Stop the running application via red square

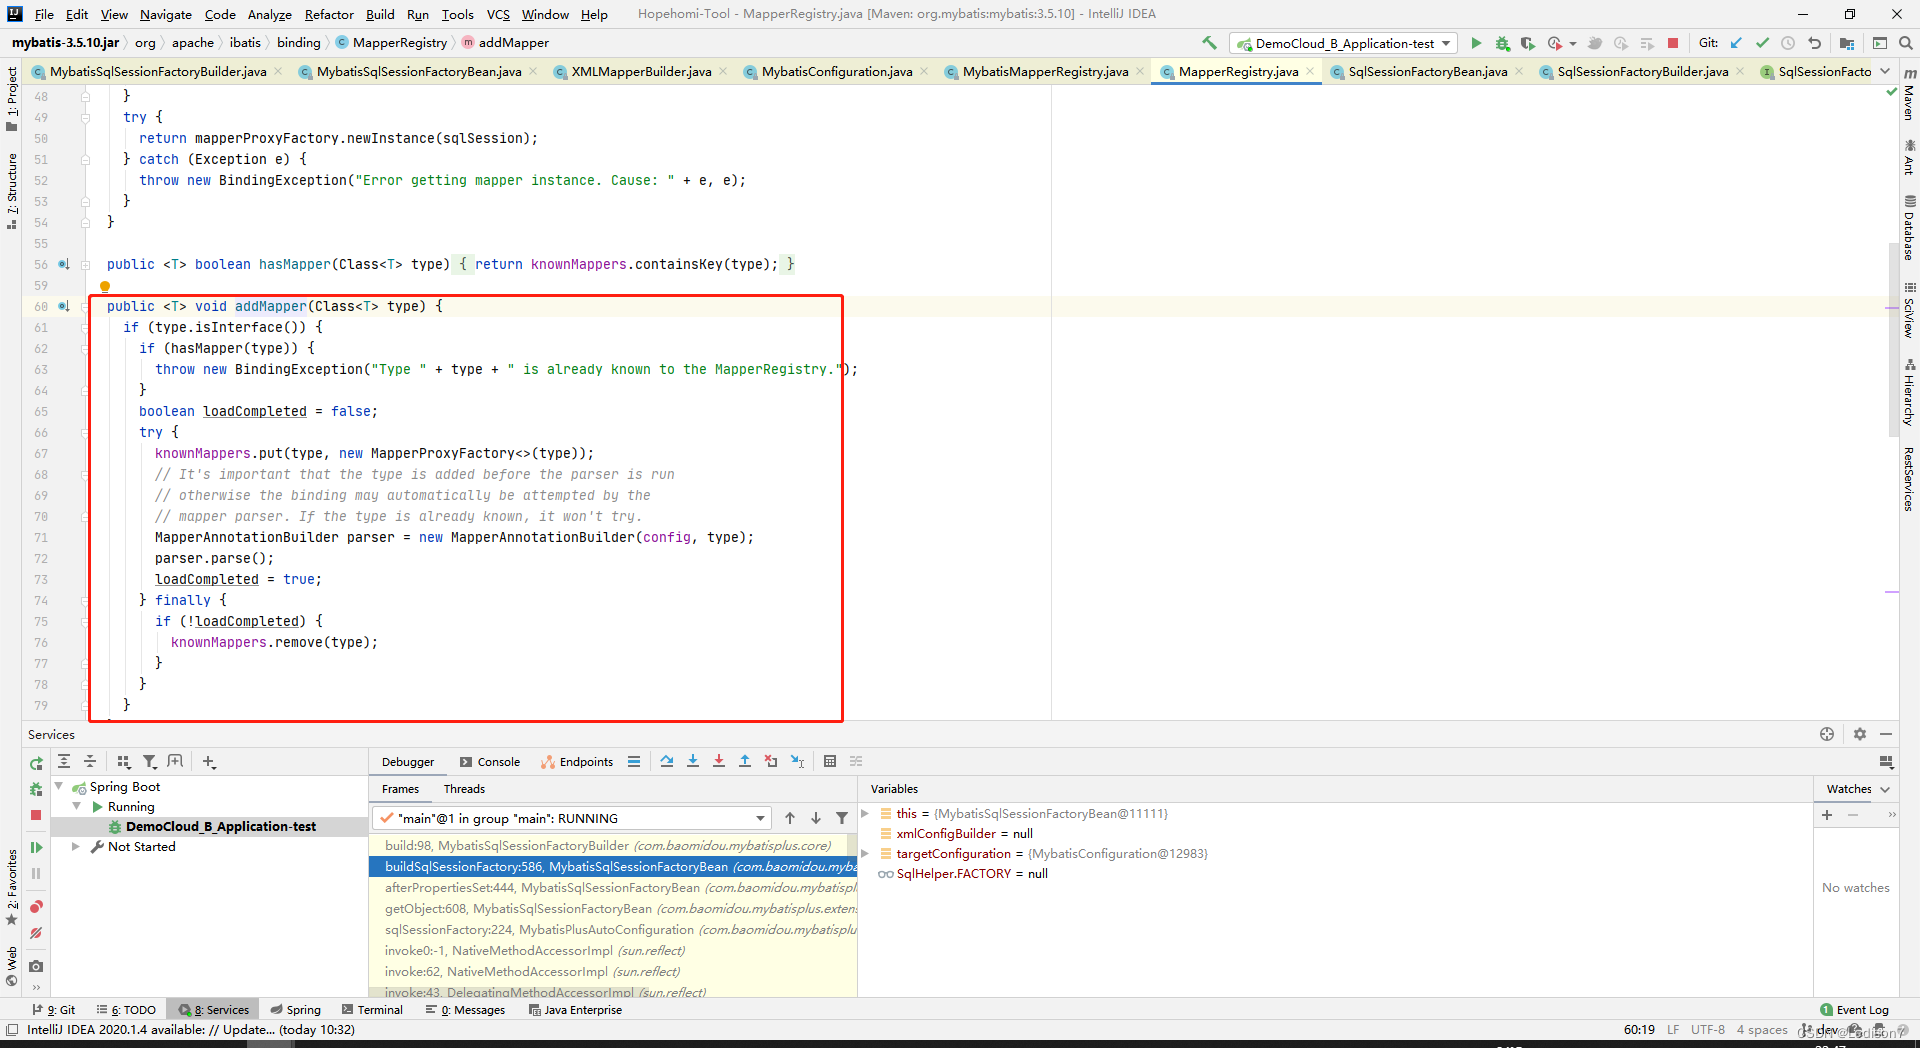(x=1673, y=43)
